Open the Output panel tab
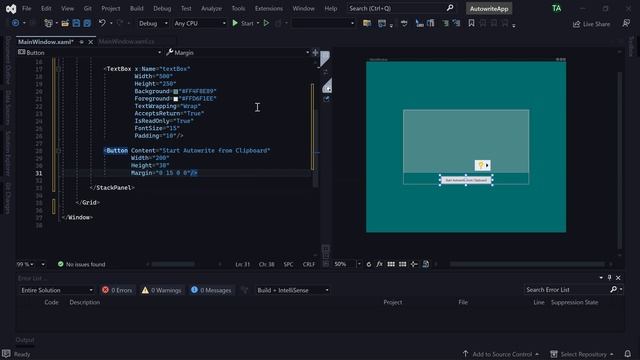The height and width of the screenshot is (360, 640). pos(24,340)
